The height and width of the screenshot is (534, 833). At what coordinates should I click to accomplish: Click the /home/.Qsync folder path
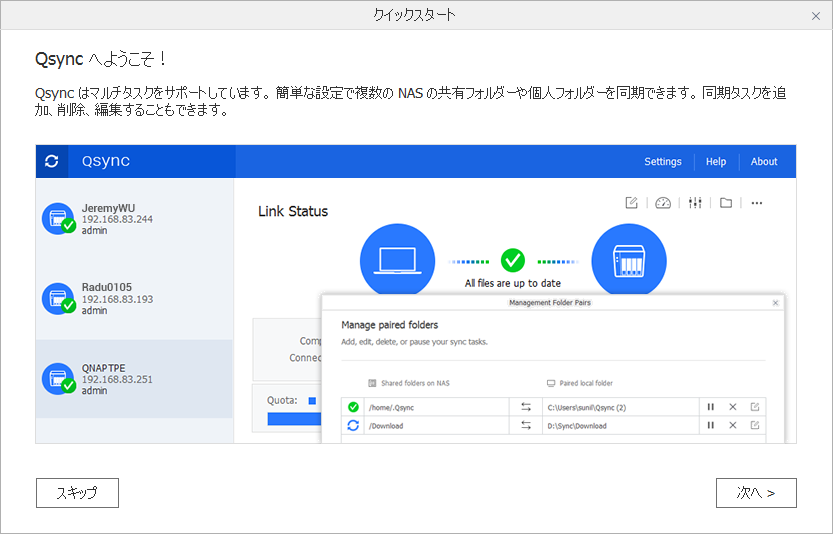click(392, 408)
